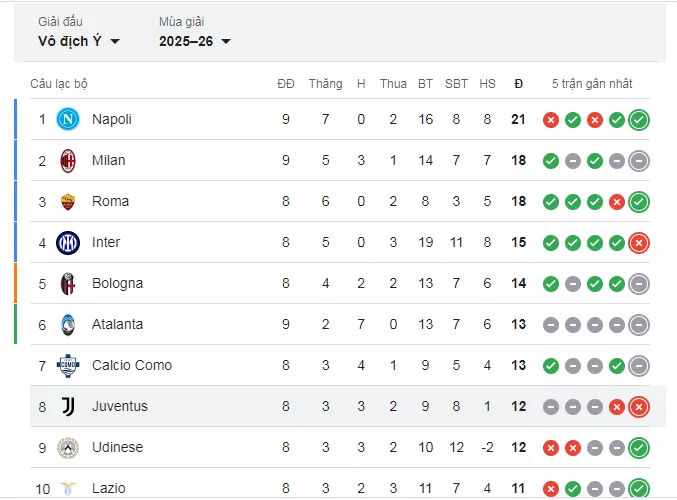Click the Bologna club crest icon
Viewport: 677px width, 500px height.
[x=68, y=284]
